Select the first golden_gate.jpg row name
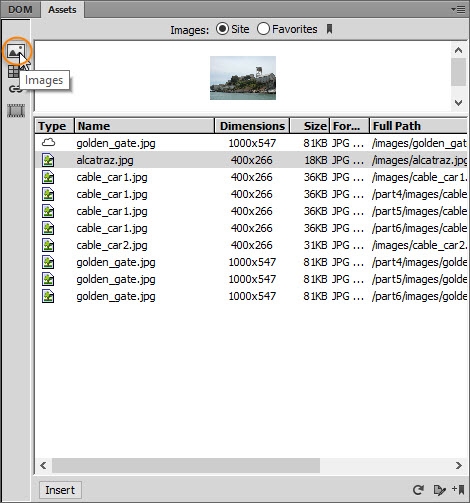Image resolution: width=470 pixels, height=503 pixels. [116, 143]
